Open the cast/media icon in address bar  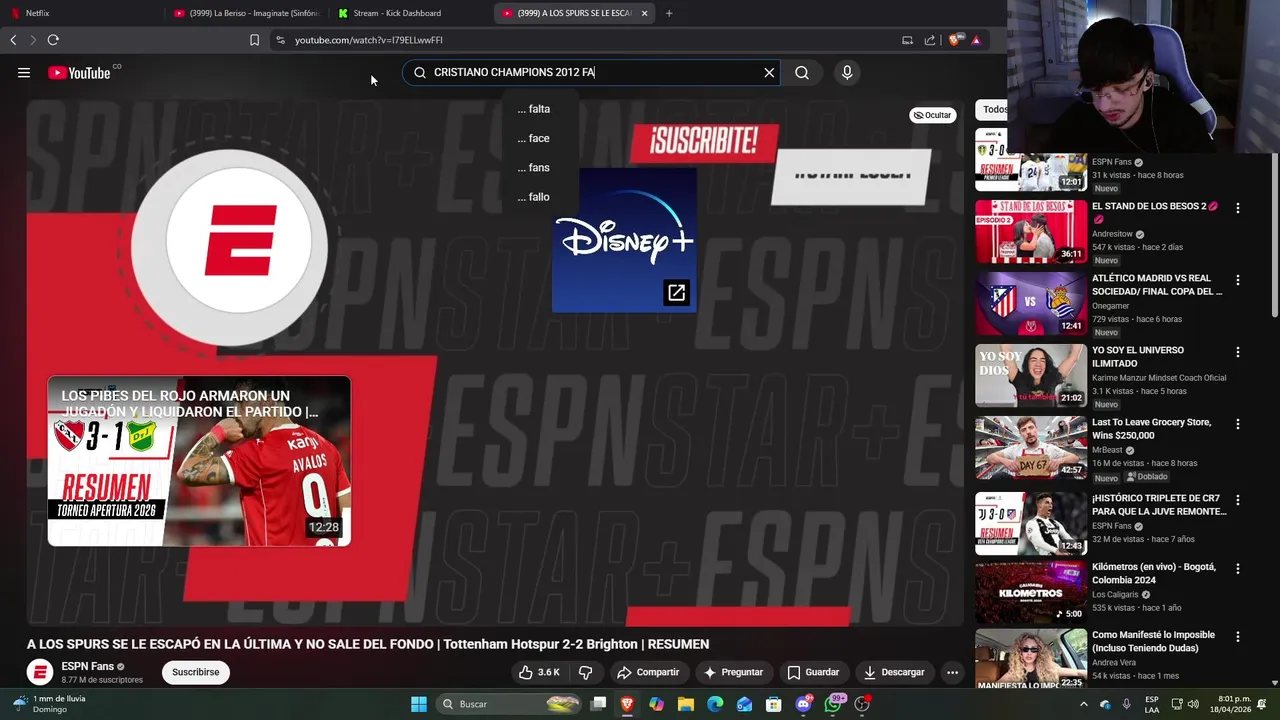point(907,40)
